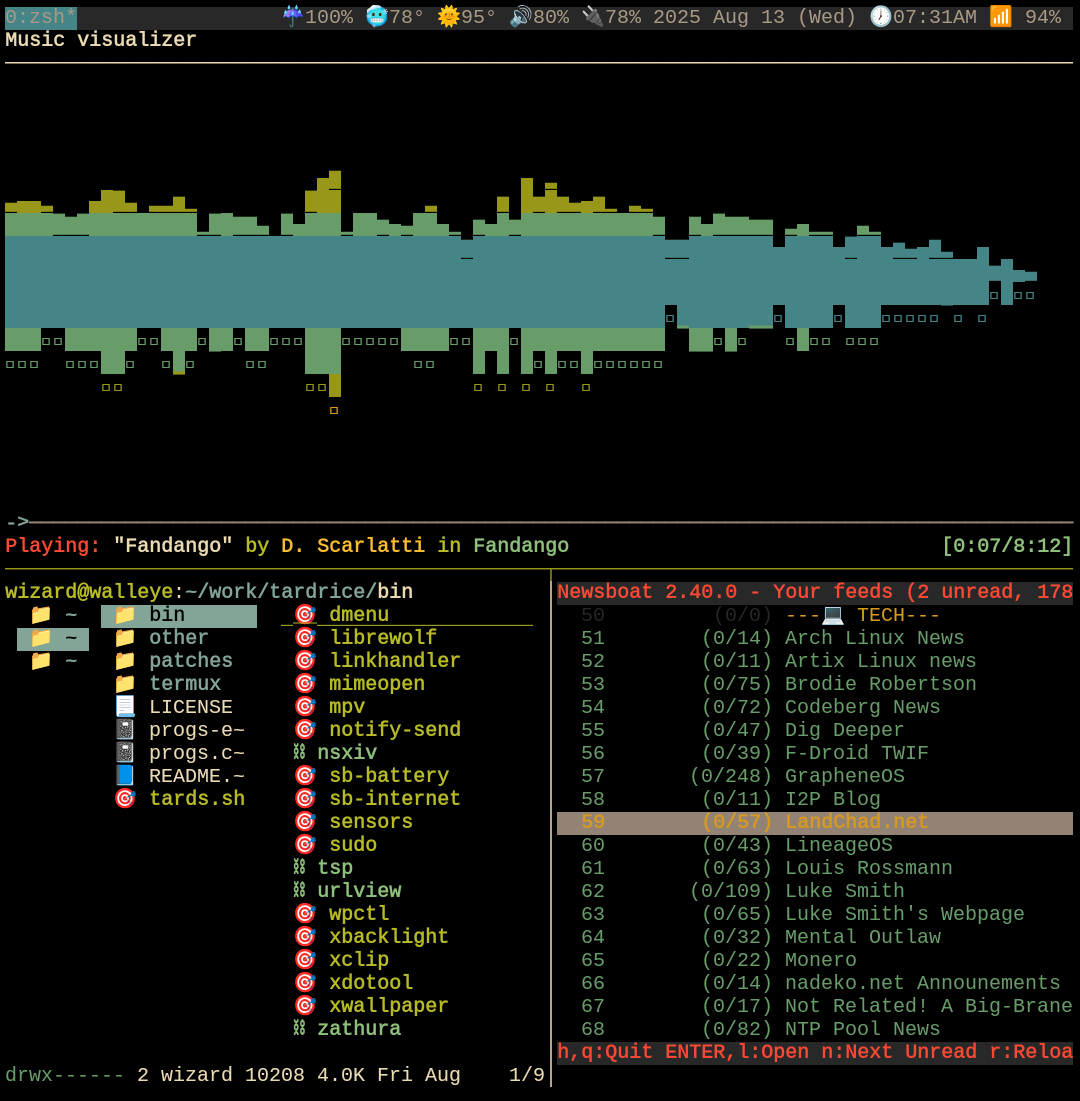Click the volume speaker icon in status bar
The image size is (1080, 1101).
coord(519,17)
